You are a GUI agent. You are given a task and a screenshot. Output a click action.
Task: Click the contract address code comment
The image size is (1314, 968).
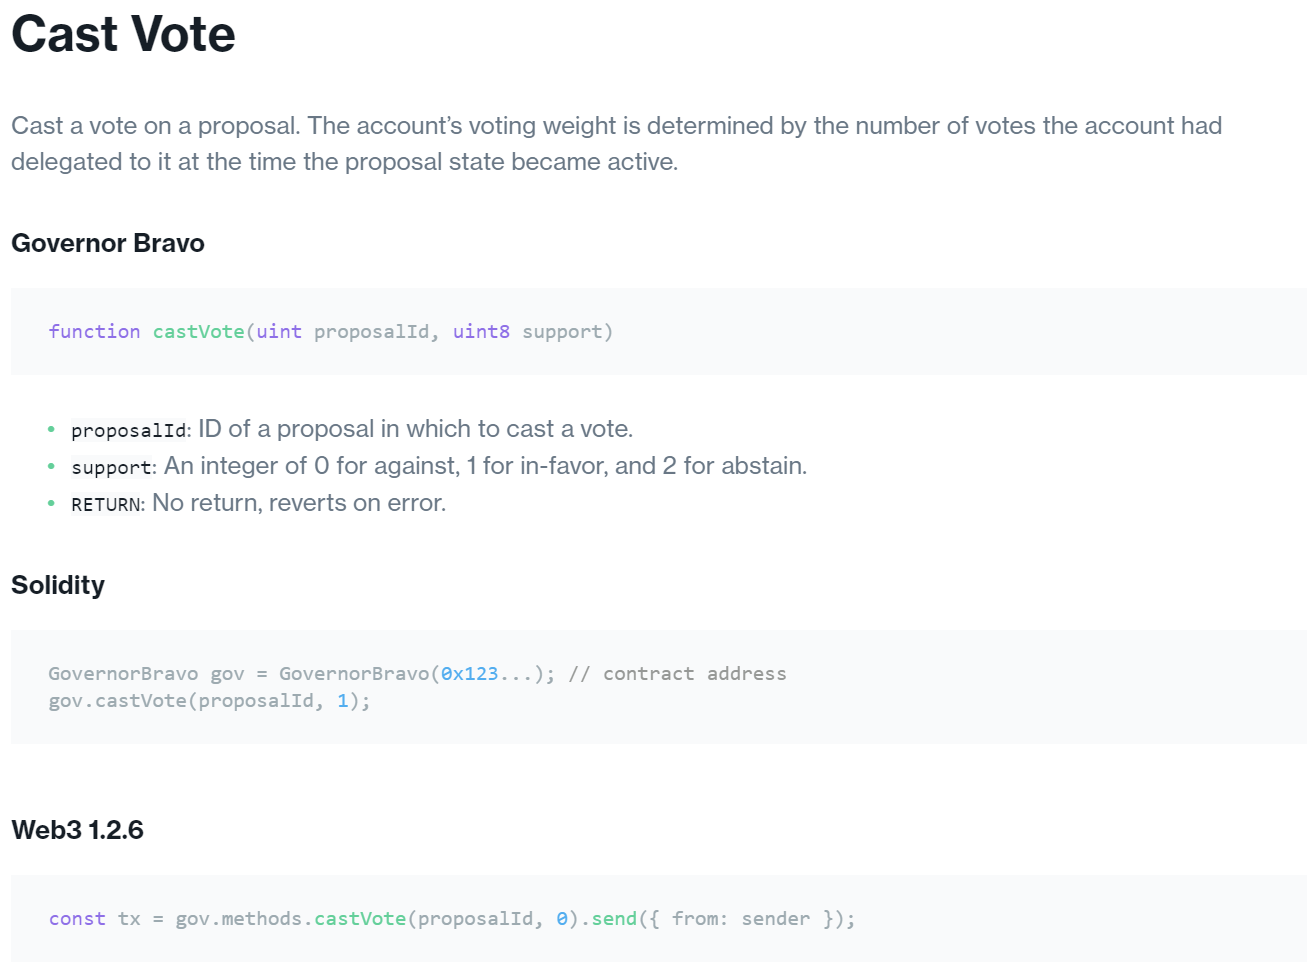677,673
